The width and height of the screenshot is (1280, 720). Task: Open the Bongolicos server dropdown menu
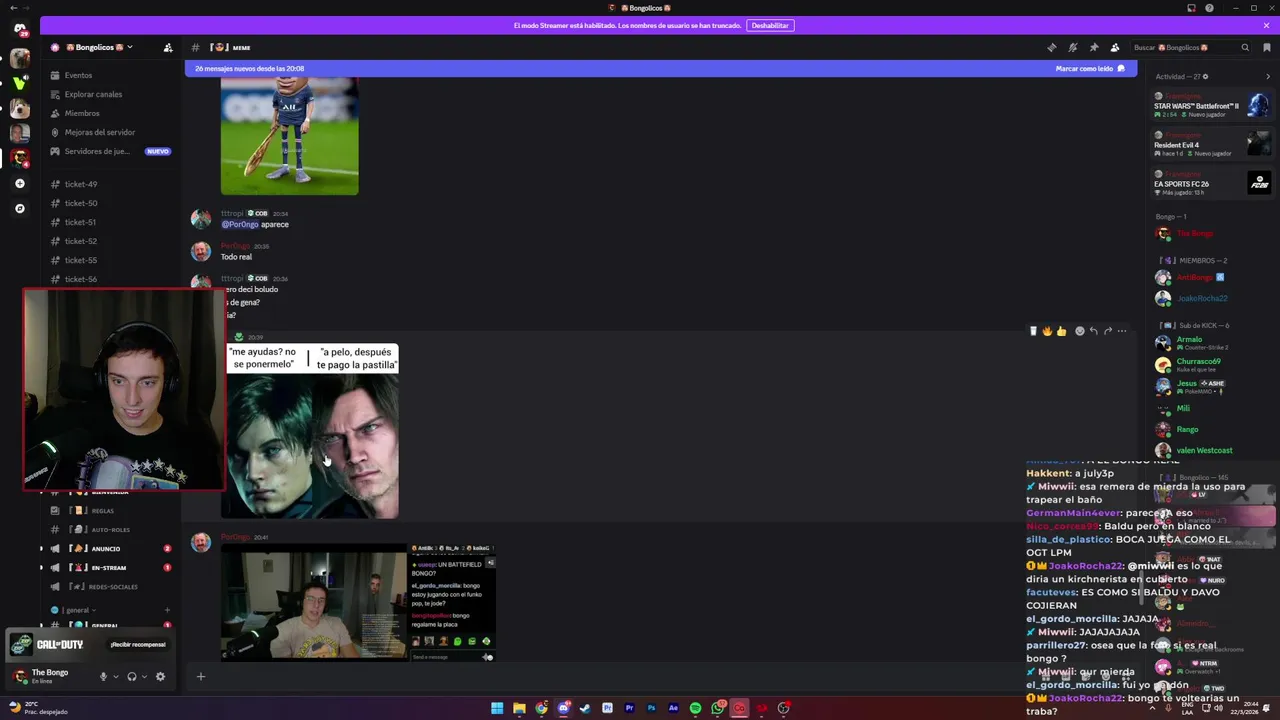click(99, 47)
